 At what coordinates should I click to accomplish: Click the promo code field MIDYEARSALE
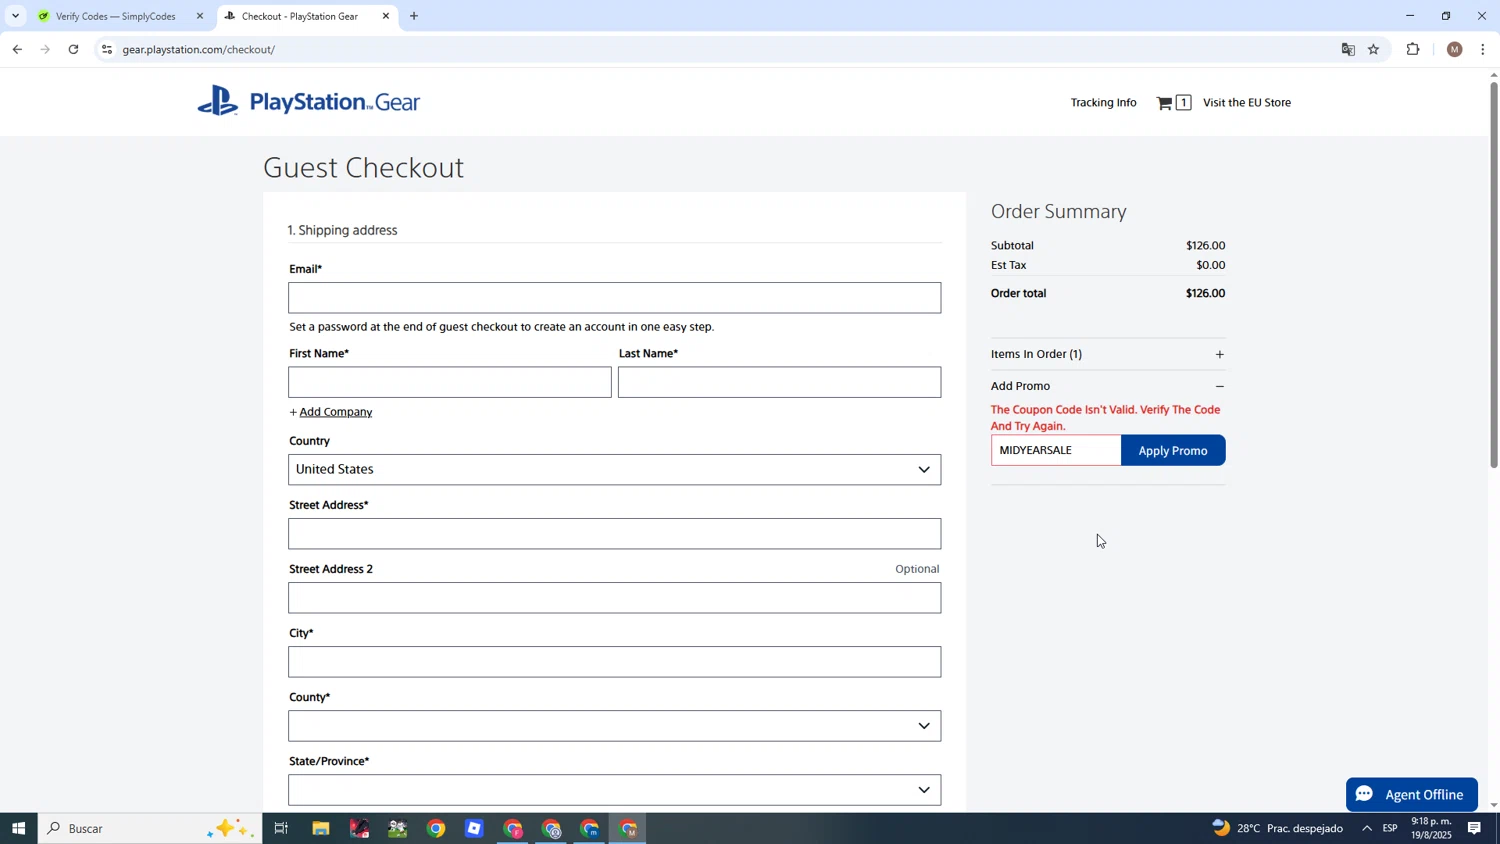pyautogui.click(x=1056, y=451)
